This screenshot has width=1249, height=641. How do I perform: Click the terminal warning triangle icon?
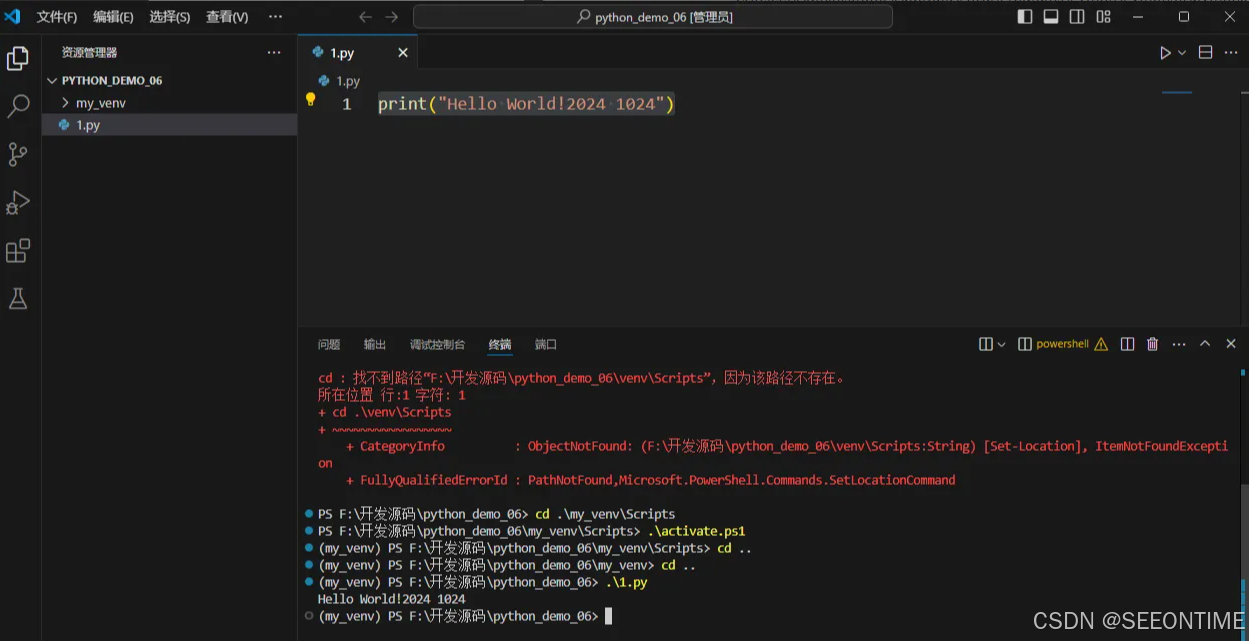click(x=1101, y=344)
